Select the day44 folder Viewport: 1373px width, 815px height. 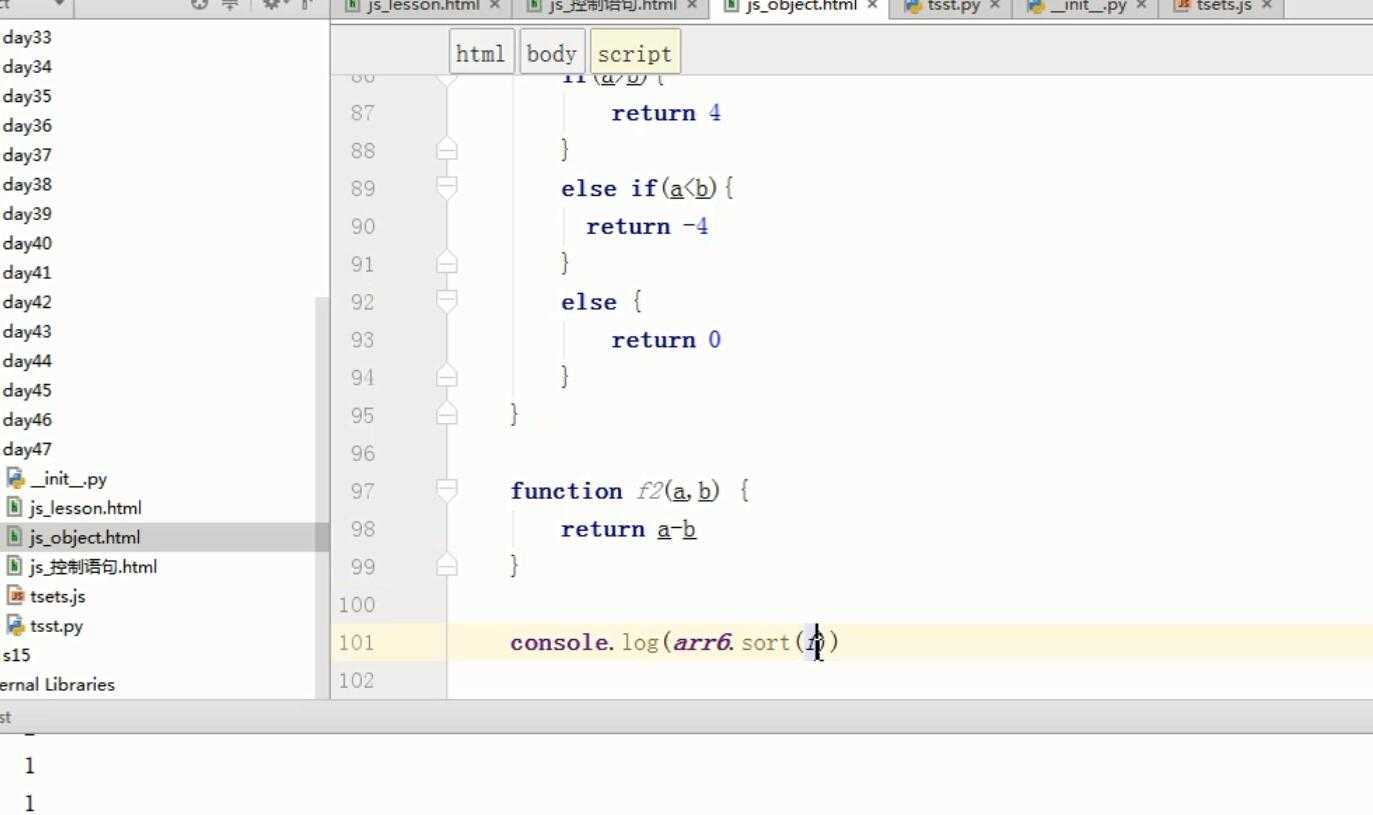pyautogui.click(x=27, y=361)
